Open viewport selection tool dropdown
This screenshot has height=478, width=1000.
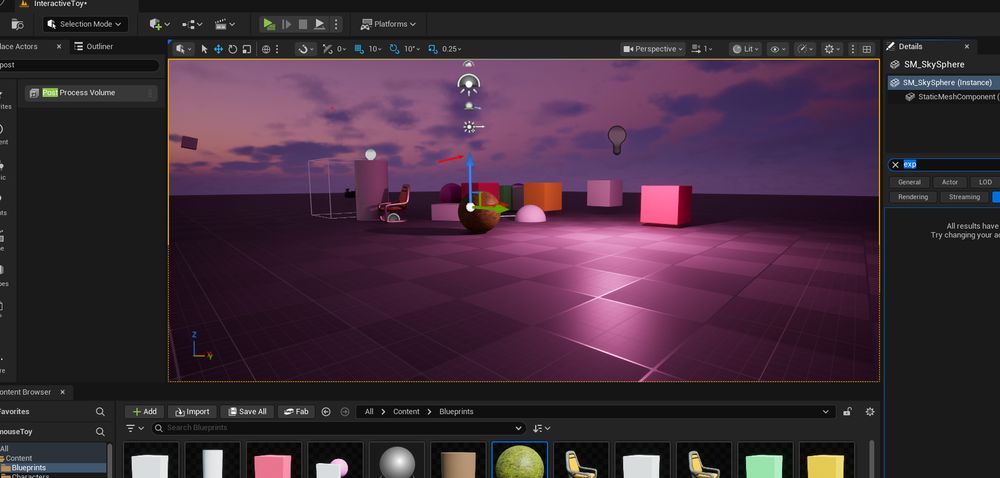(x=184, y=49)
